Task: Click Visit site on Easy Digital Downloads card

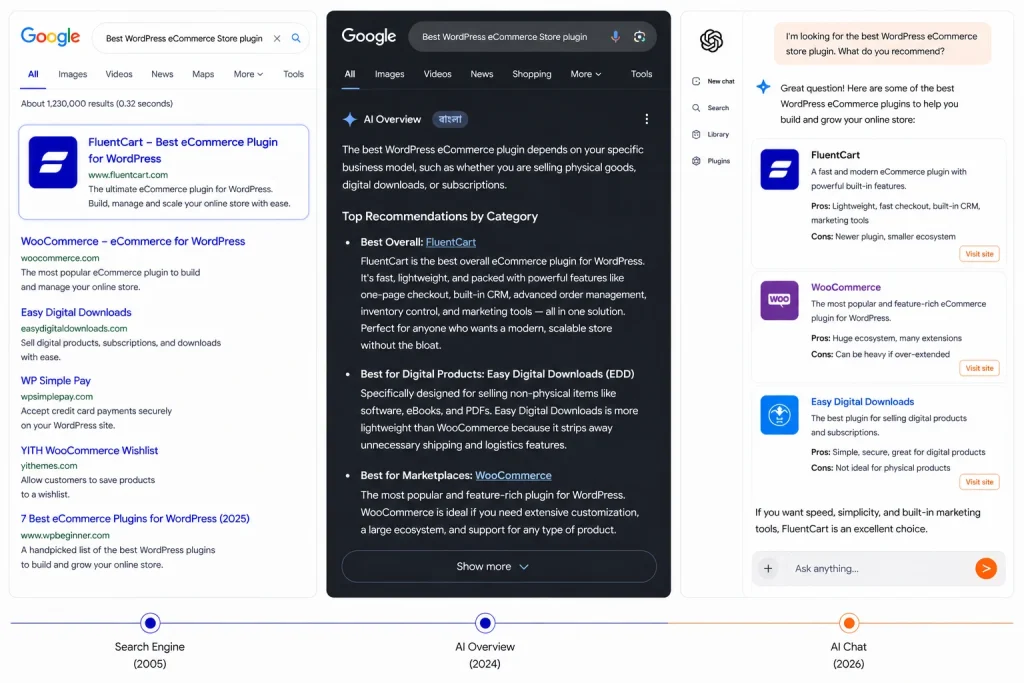Action: coord(979,482)
